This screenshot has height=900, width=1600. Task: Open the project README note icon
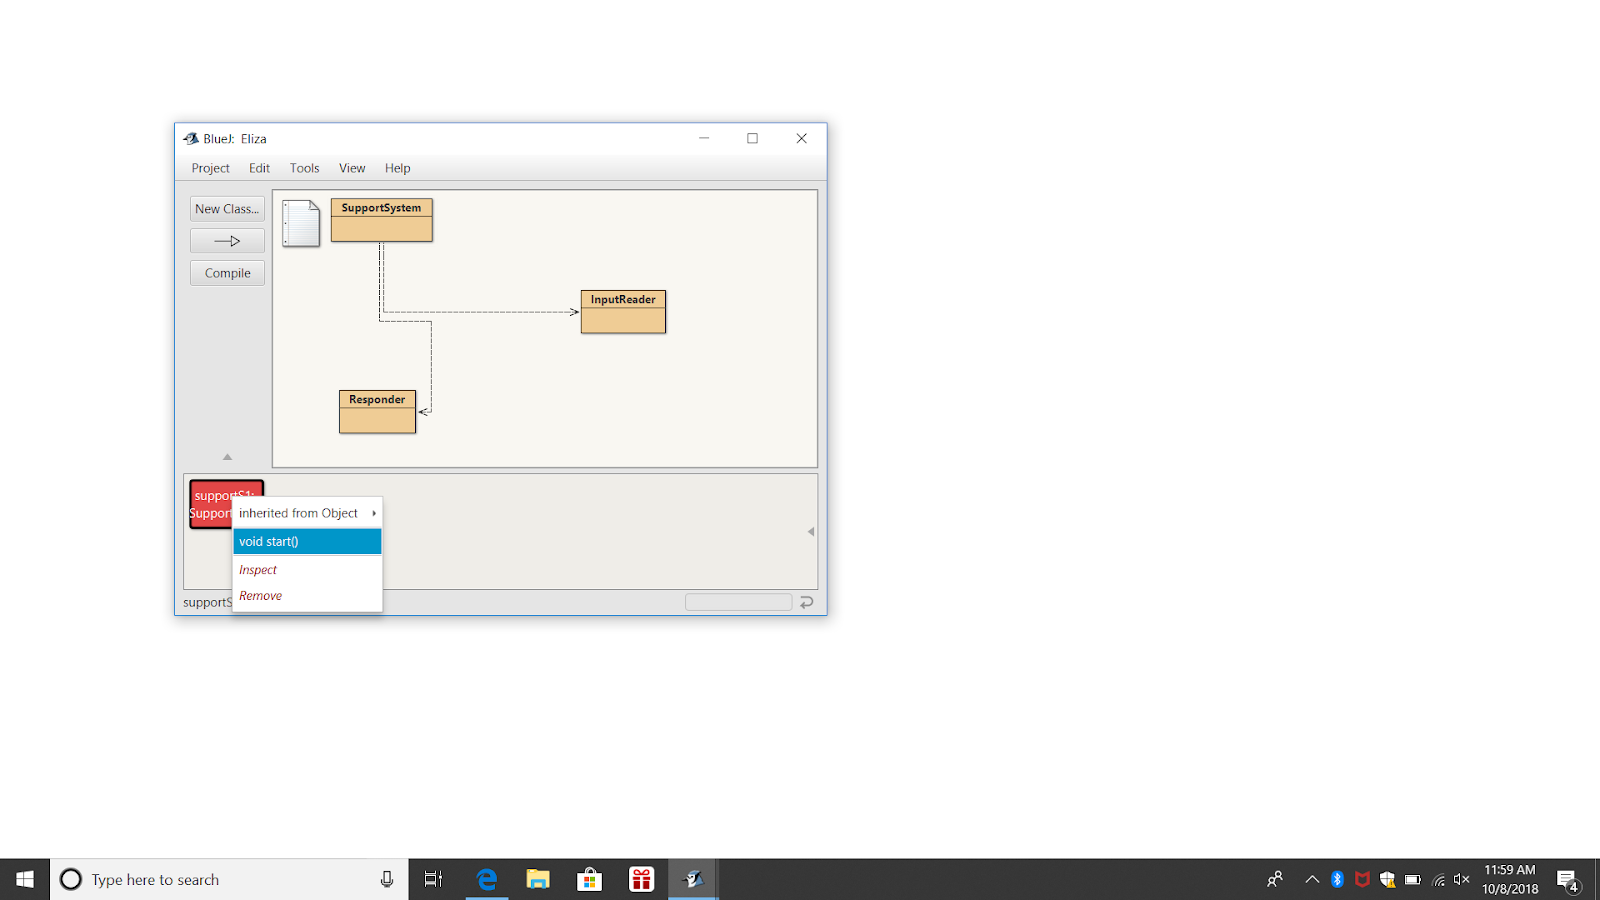[x=300, y=223]
